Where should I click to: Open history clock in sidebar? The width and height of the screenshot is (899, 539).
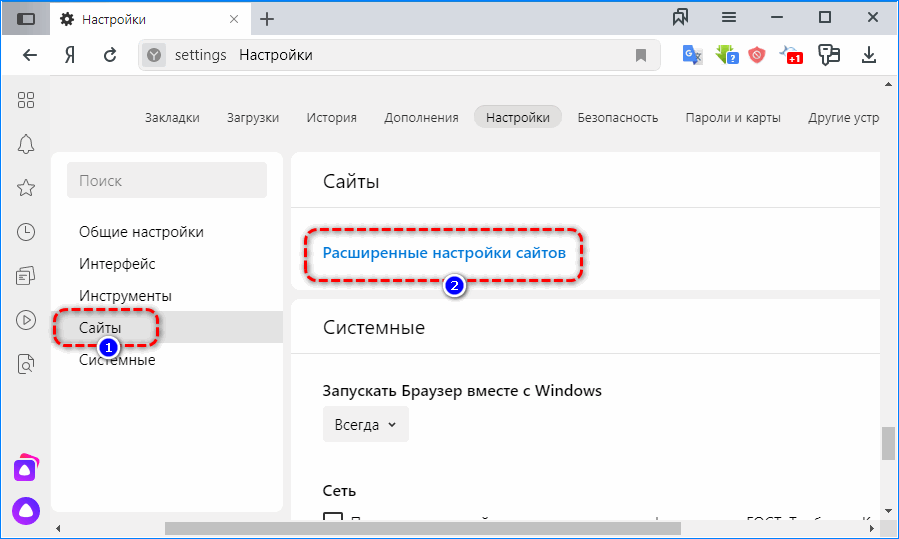26,232
